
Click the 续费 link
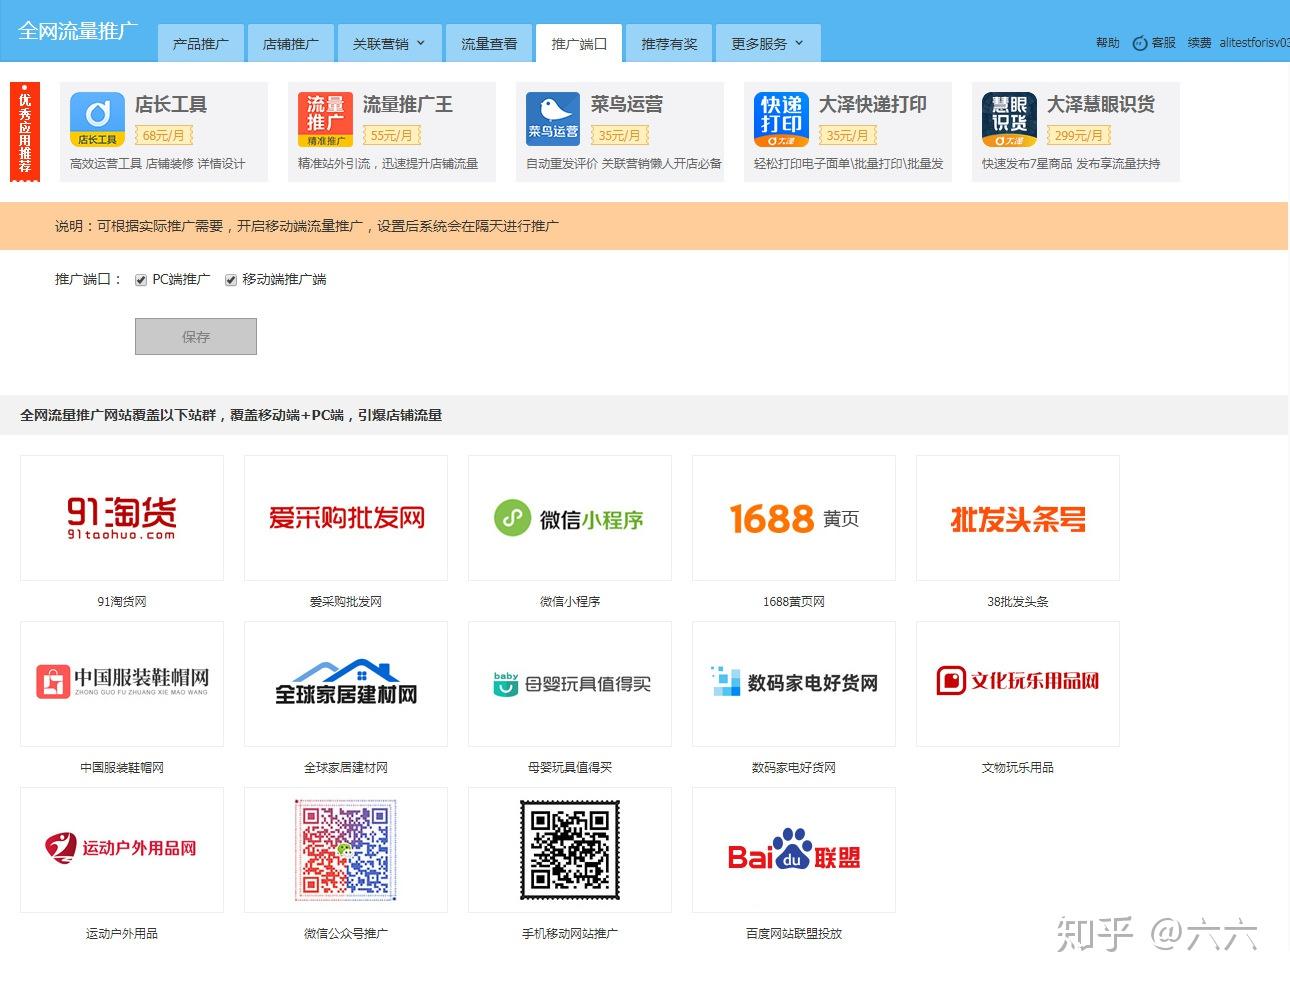[1199, 43]
